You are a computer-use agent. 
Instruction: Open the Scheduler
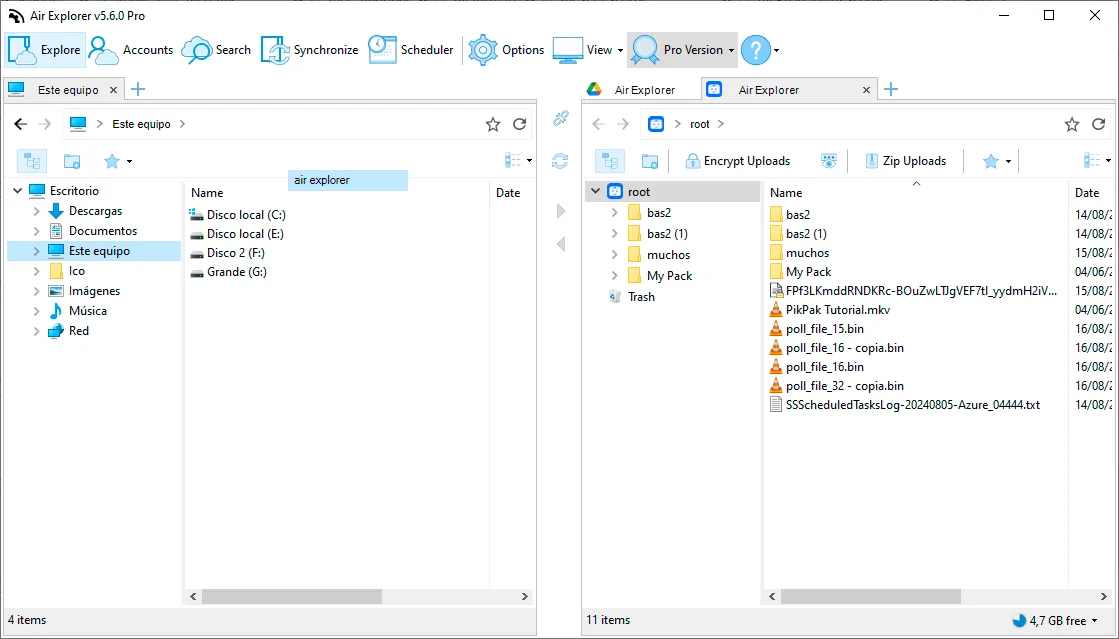[x=411, y=50]
